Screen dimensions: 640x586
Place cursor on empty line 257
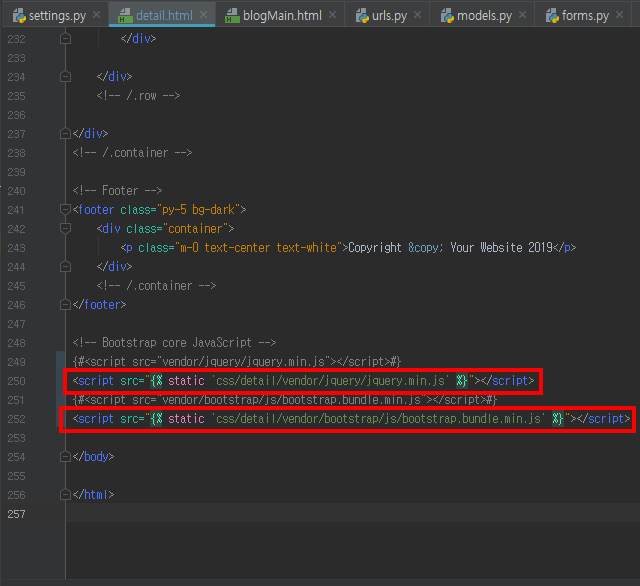point(353,514)
